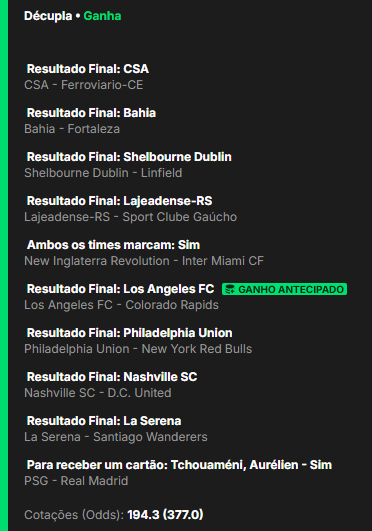Open Shelbourne Dublin - Linfield match
Viewport: 372px width, 531px height.
point(103,173)
